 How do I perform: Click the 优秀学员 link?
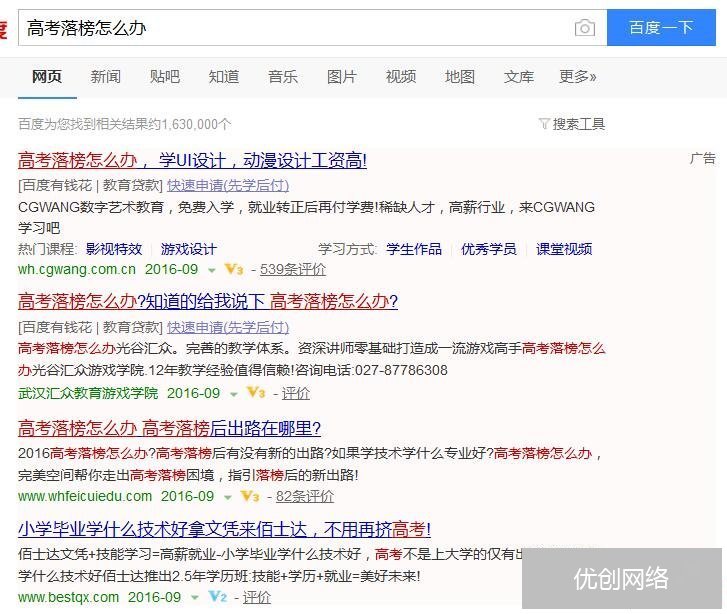click(489, 249)
